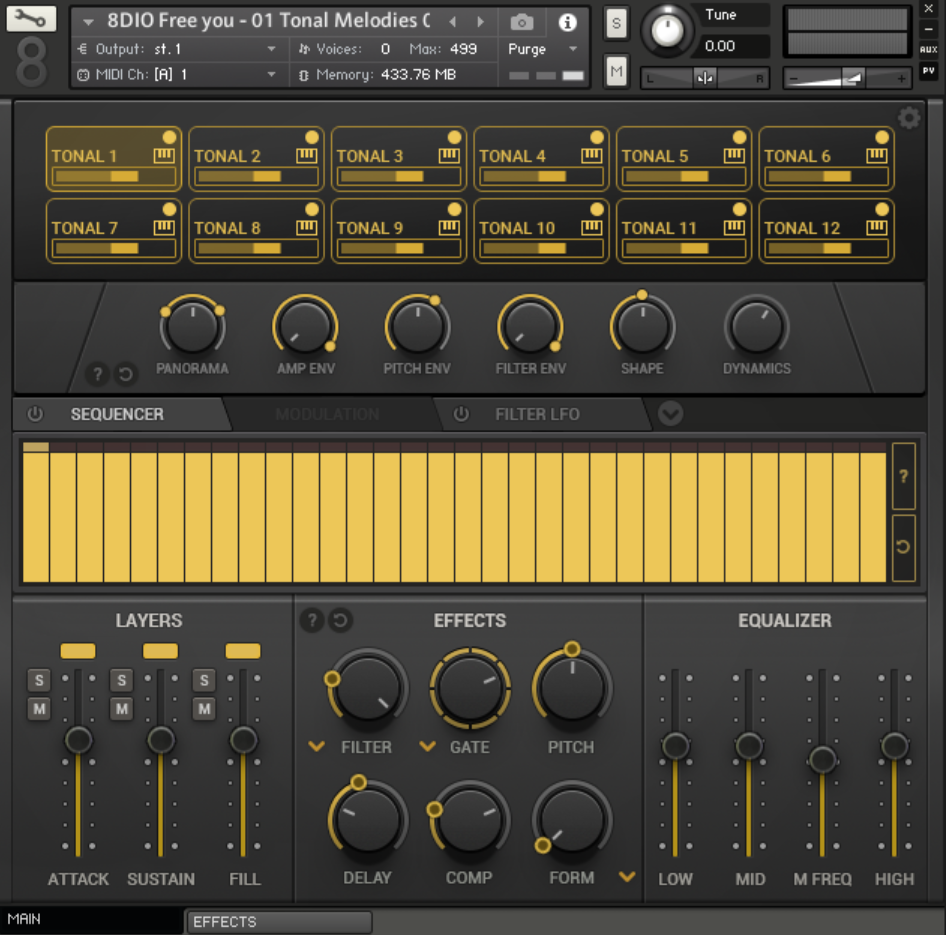
Task: Click the M FREQ equalizer fader
Action: (822, 759)
